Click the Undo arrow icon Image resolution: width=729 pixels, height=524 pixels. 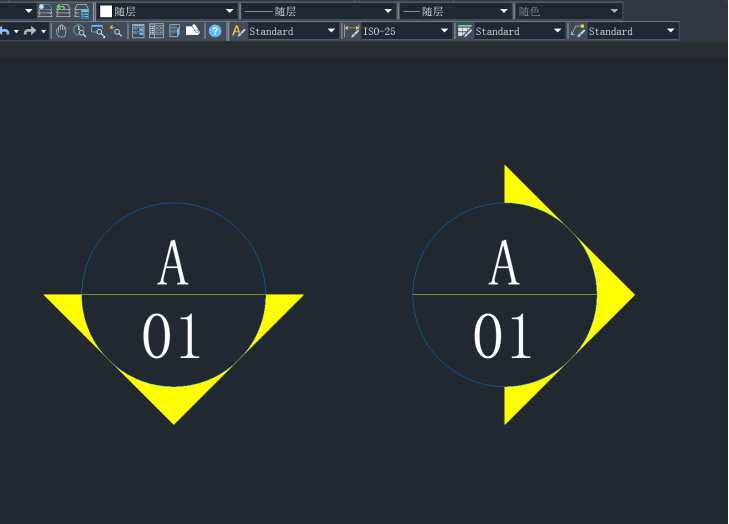point(5,31)
